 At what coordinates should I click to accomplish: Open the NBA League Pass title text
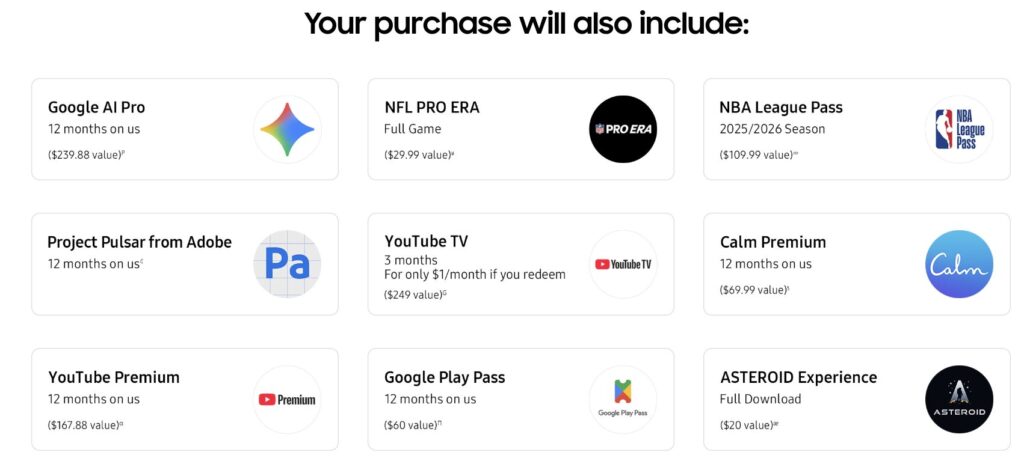click(781, 107)
